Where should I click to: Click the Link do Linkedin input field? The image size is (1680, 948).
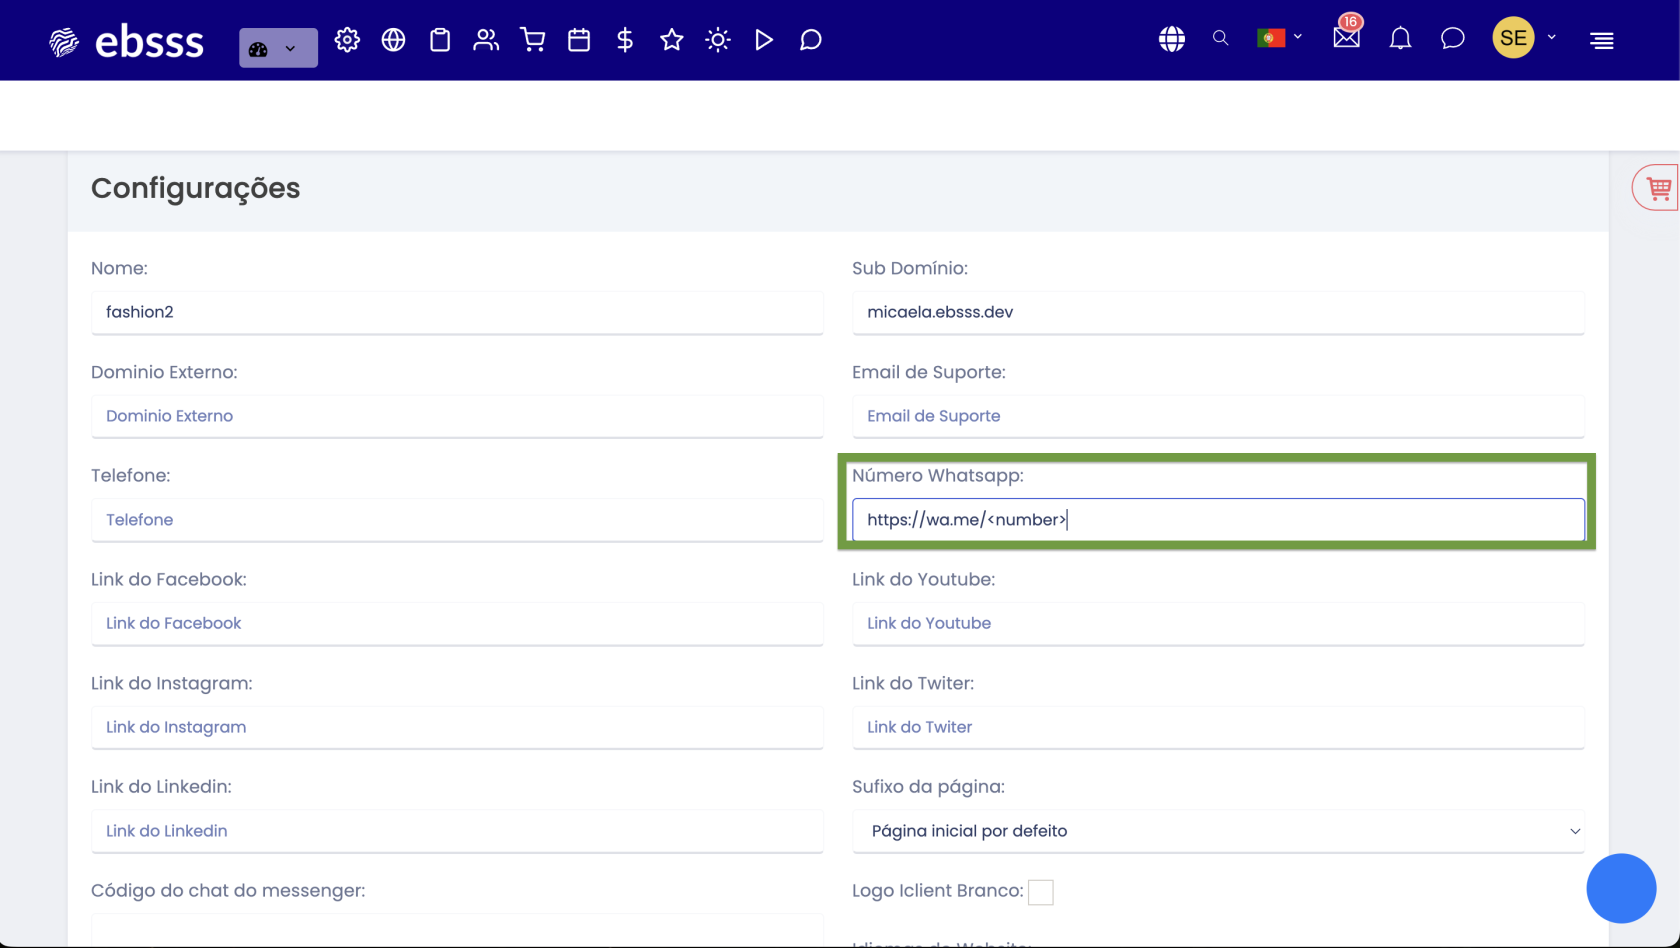point(457,831)
